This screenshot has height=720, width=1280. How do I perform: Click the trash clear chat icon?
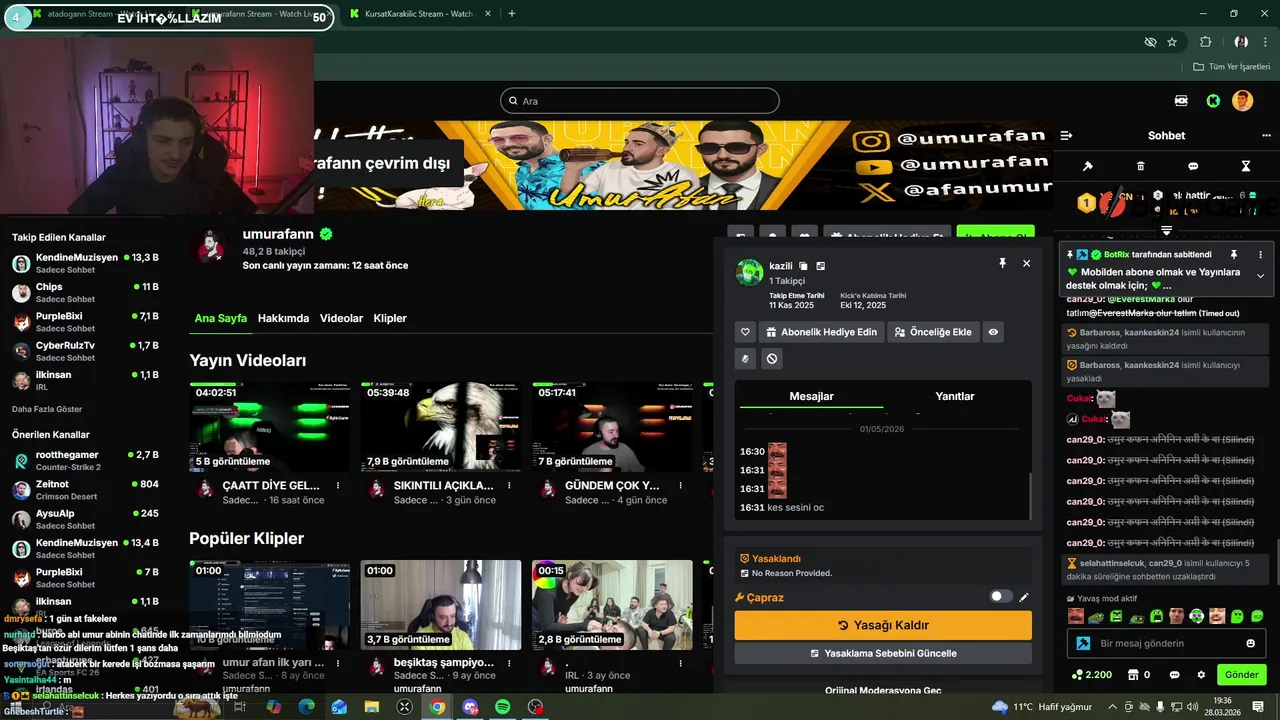point(1141,166)
